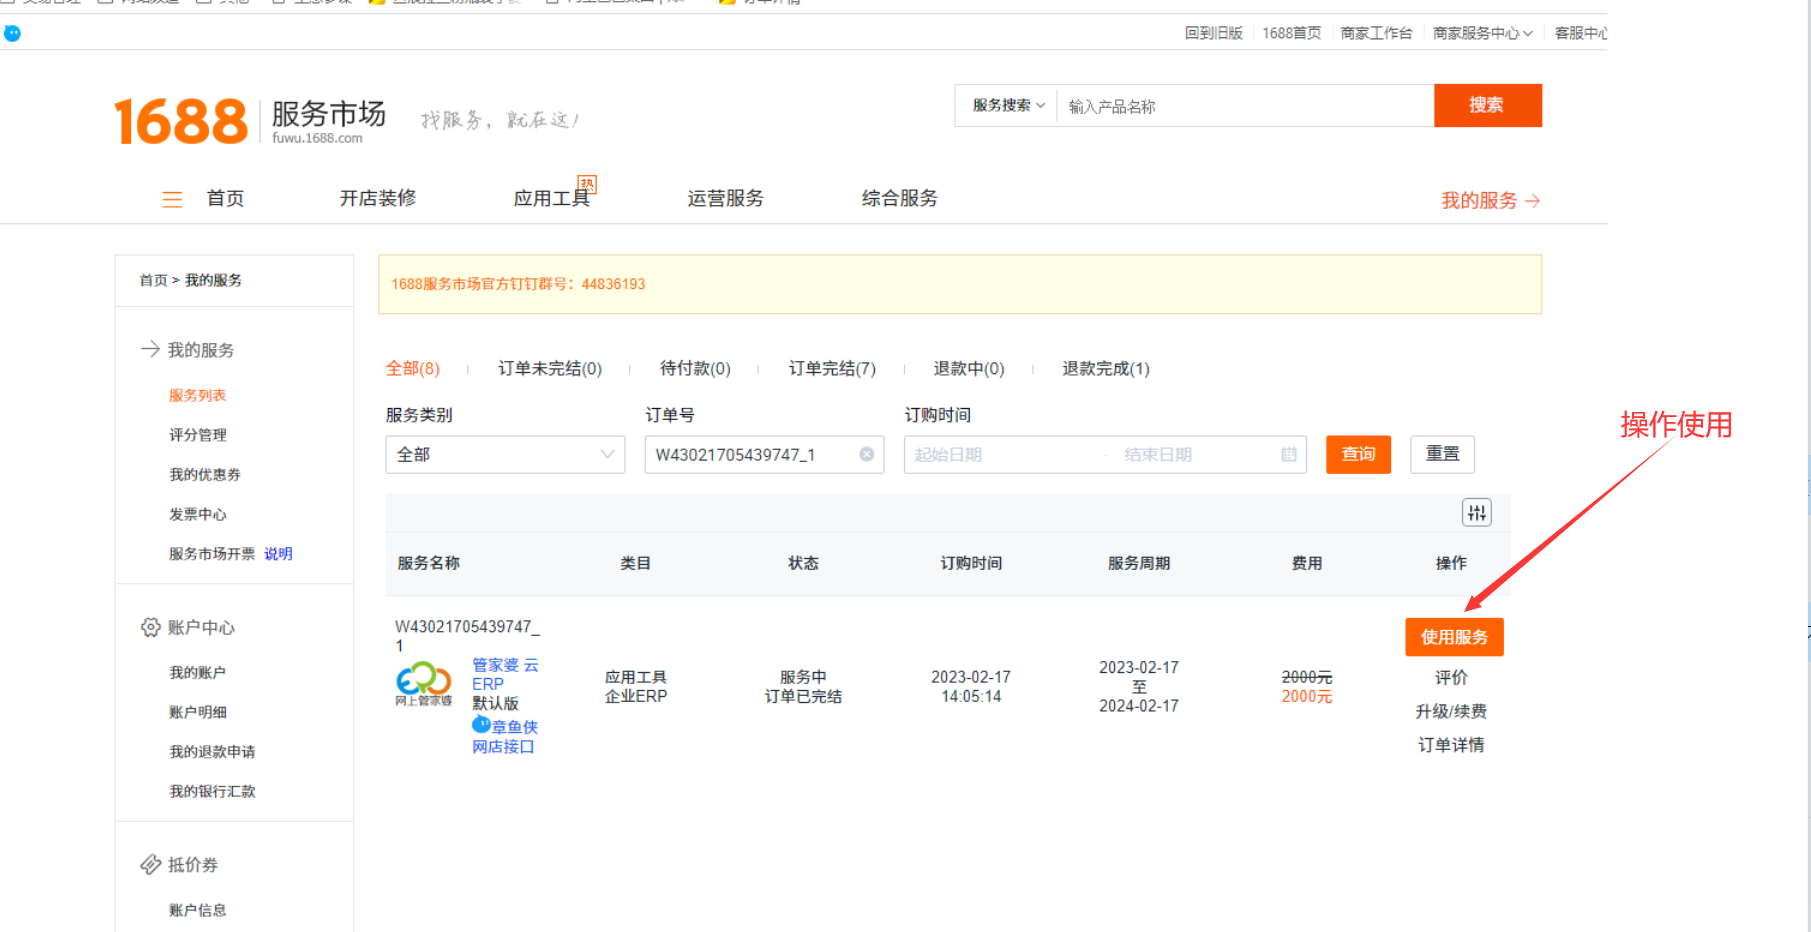Click the 重置 button
Viewport: 1811px width, 932px height.
tap(1442, 454)
